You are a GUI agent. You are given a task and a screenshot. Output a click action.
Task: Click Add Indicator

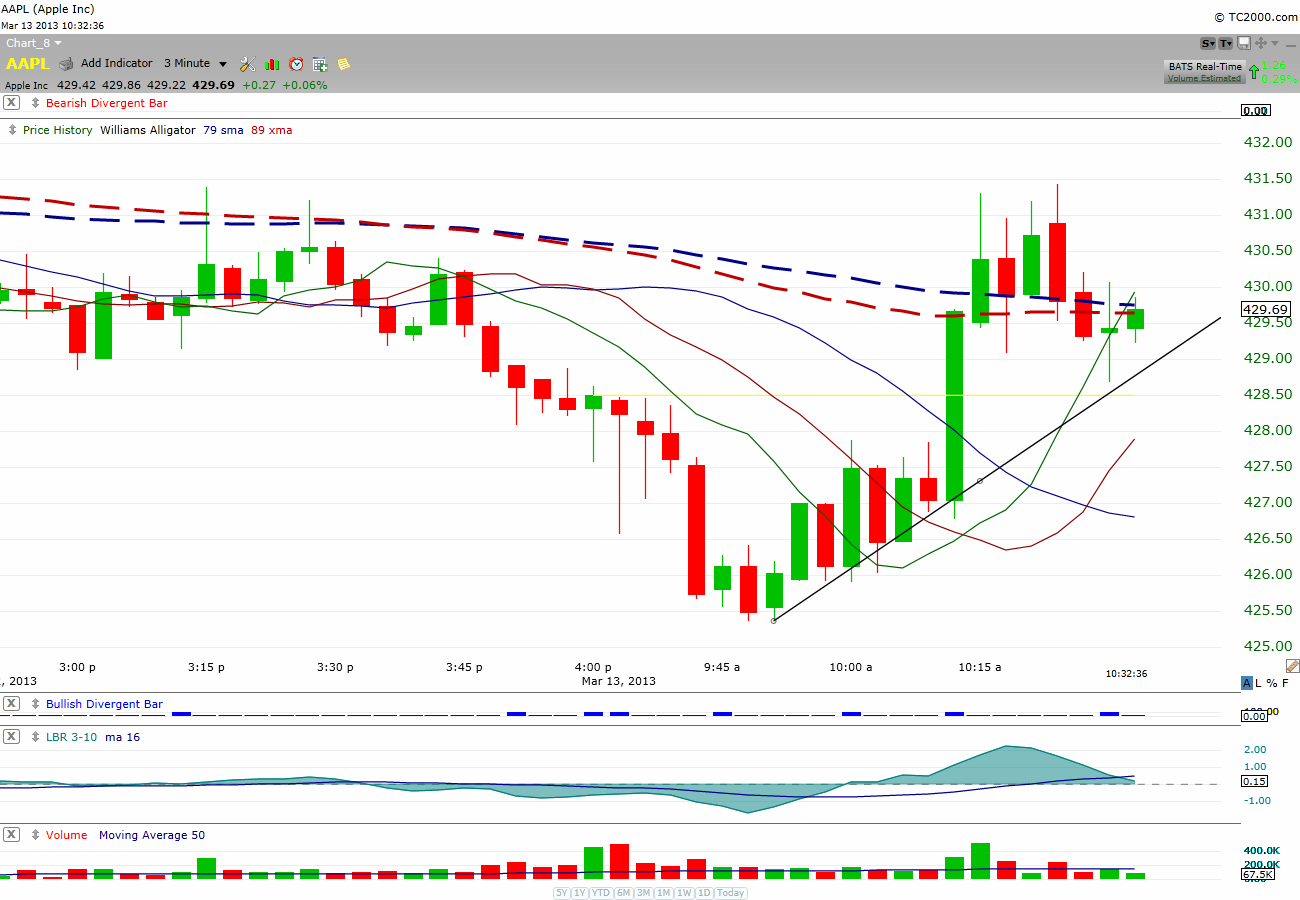click(x=117, y=63)
